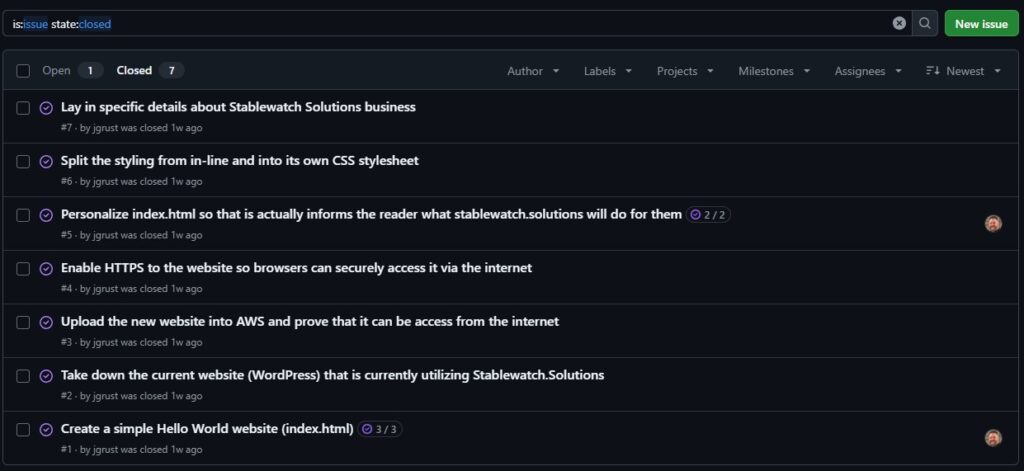The image size is (1024, 471).
Task: Open the Projects filter dropdown
Action: coord(685,71)
